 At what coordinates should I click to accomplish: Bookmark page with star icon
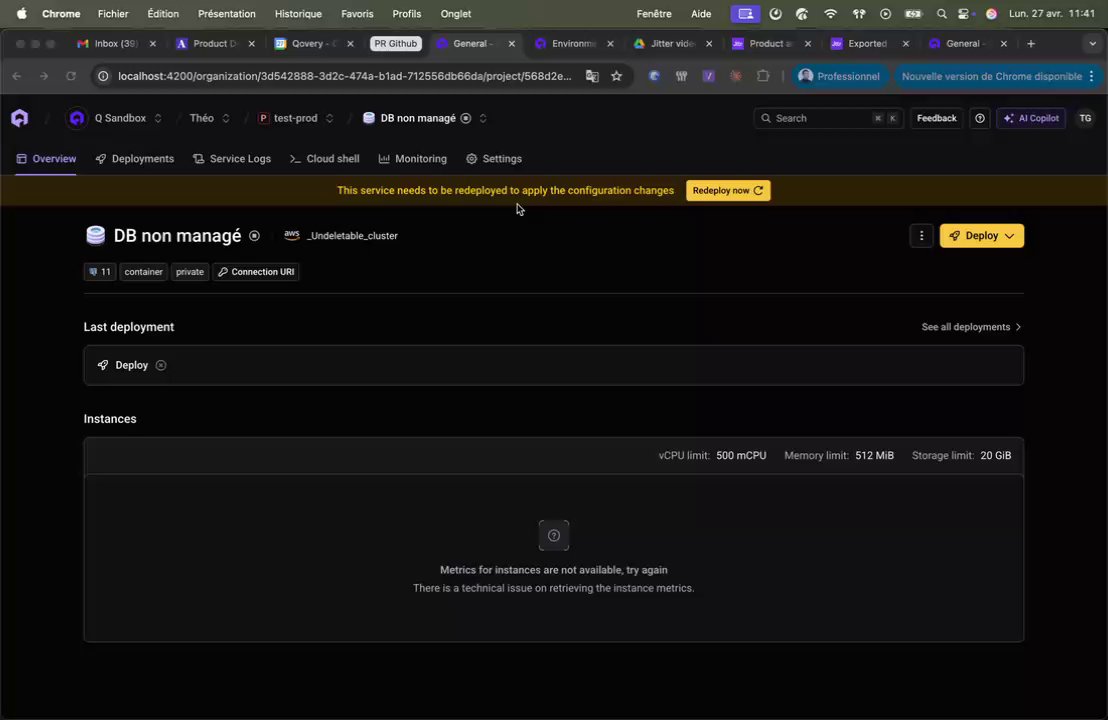point(616,76)
